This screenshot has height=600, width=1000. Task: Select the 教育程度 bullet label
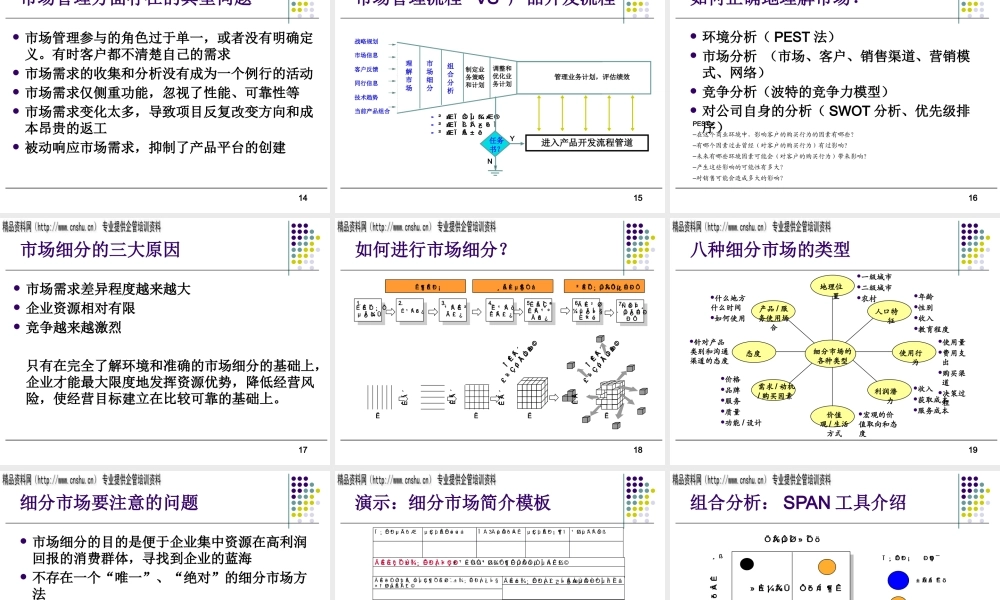point(932,329)
